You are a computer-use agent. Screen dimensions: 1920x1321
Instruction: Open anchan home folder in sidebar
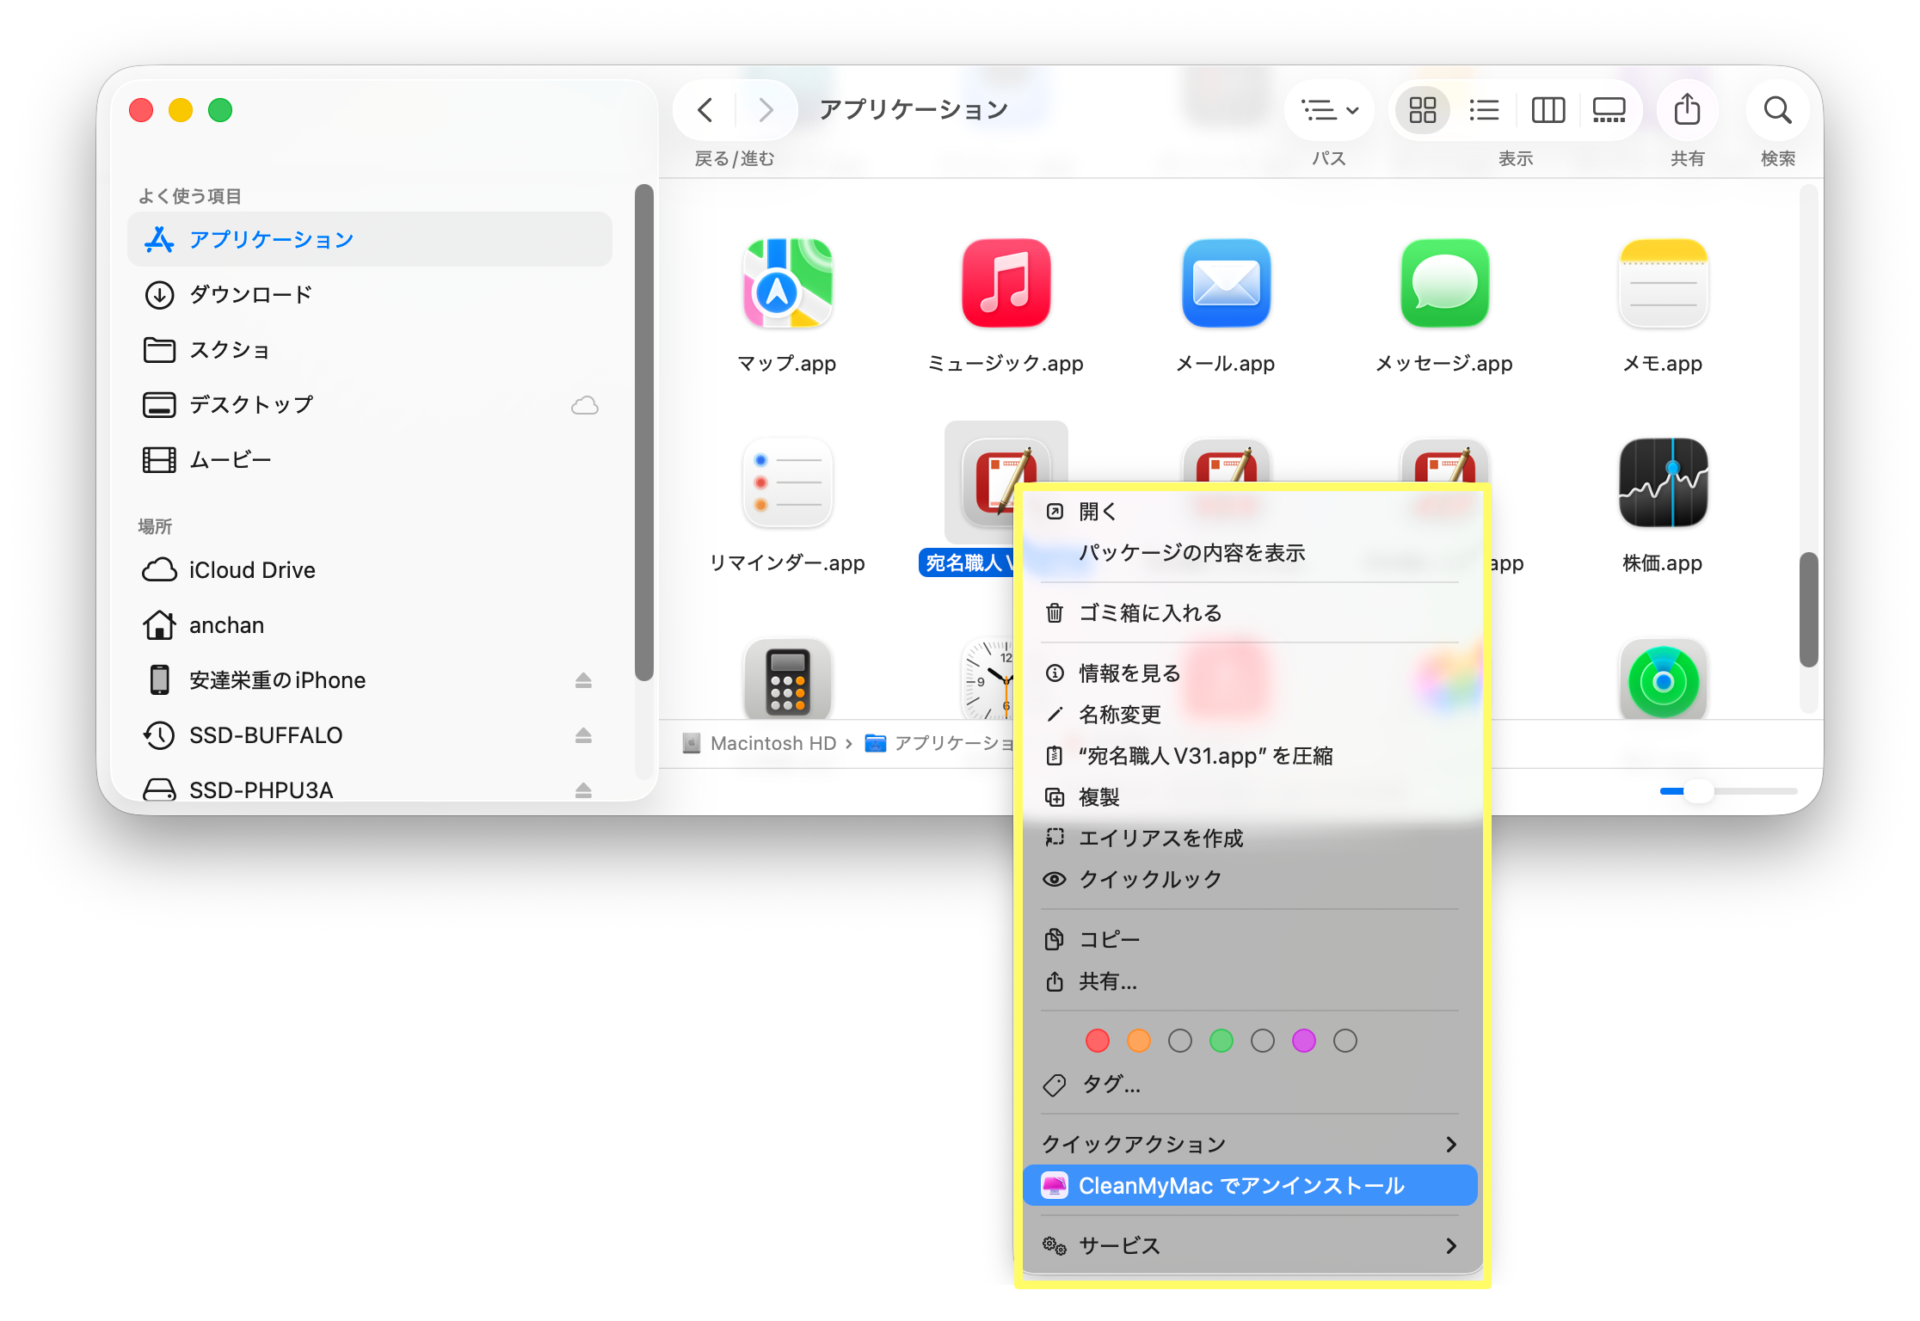pos(370,624)
